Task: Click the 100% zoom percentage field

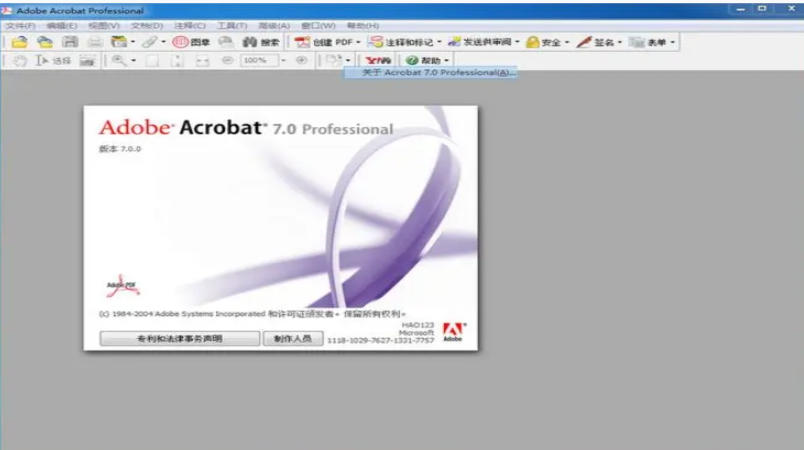Action: coord(259,60)
